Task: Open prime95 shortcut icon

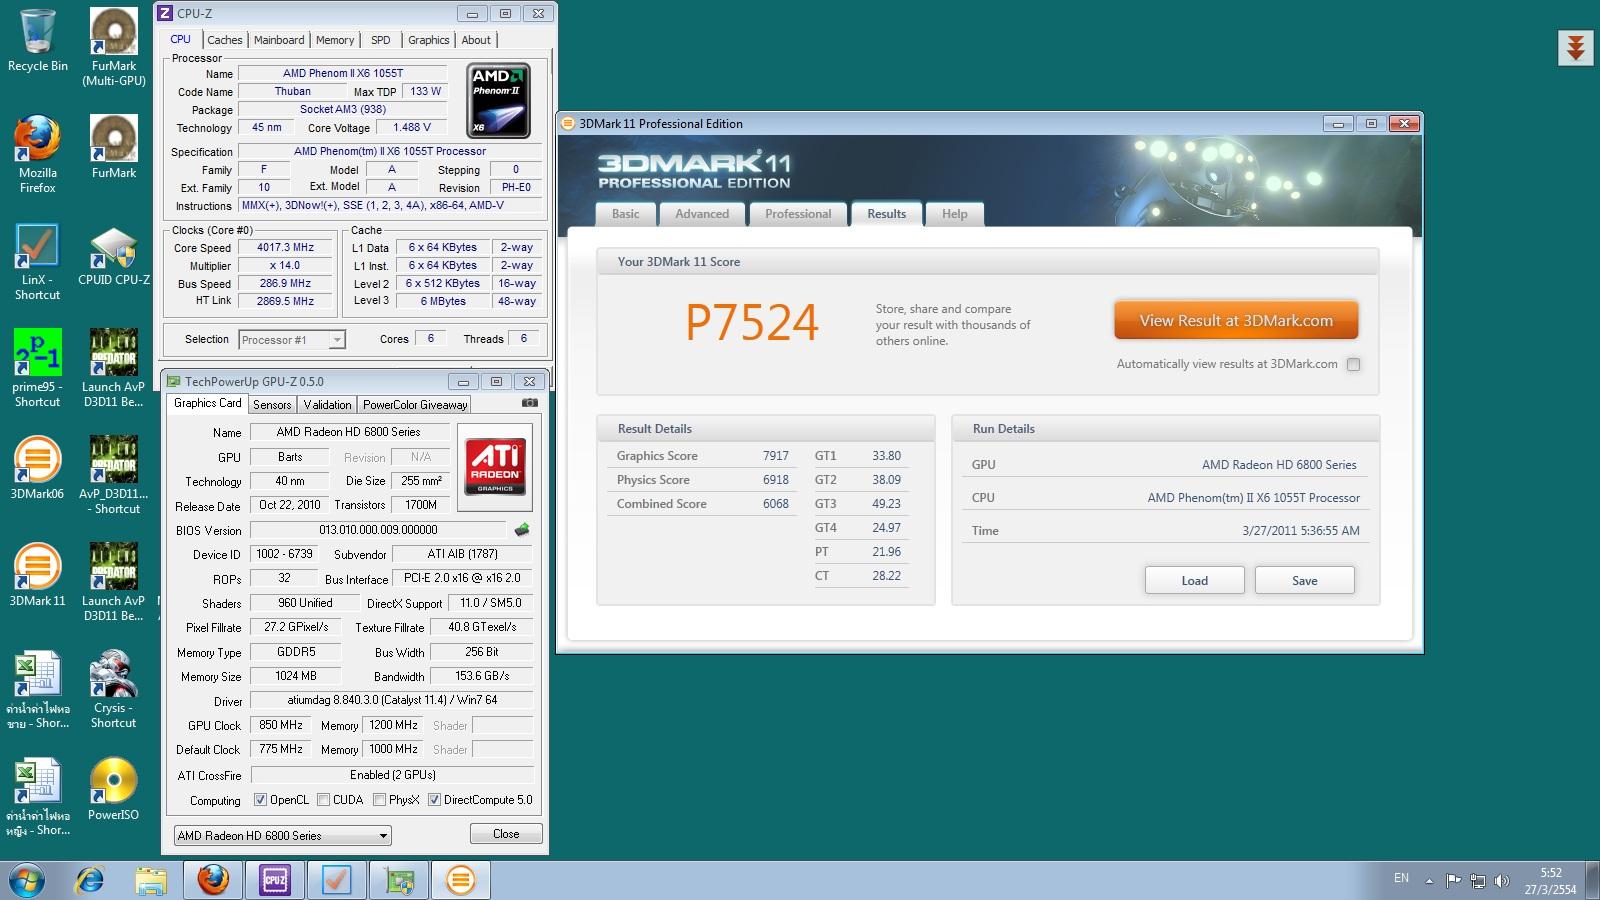Action: (38, 367)
